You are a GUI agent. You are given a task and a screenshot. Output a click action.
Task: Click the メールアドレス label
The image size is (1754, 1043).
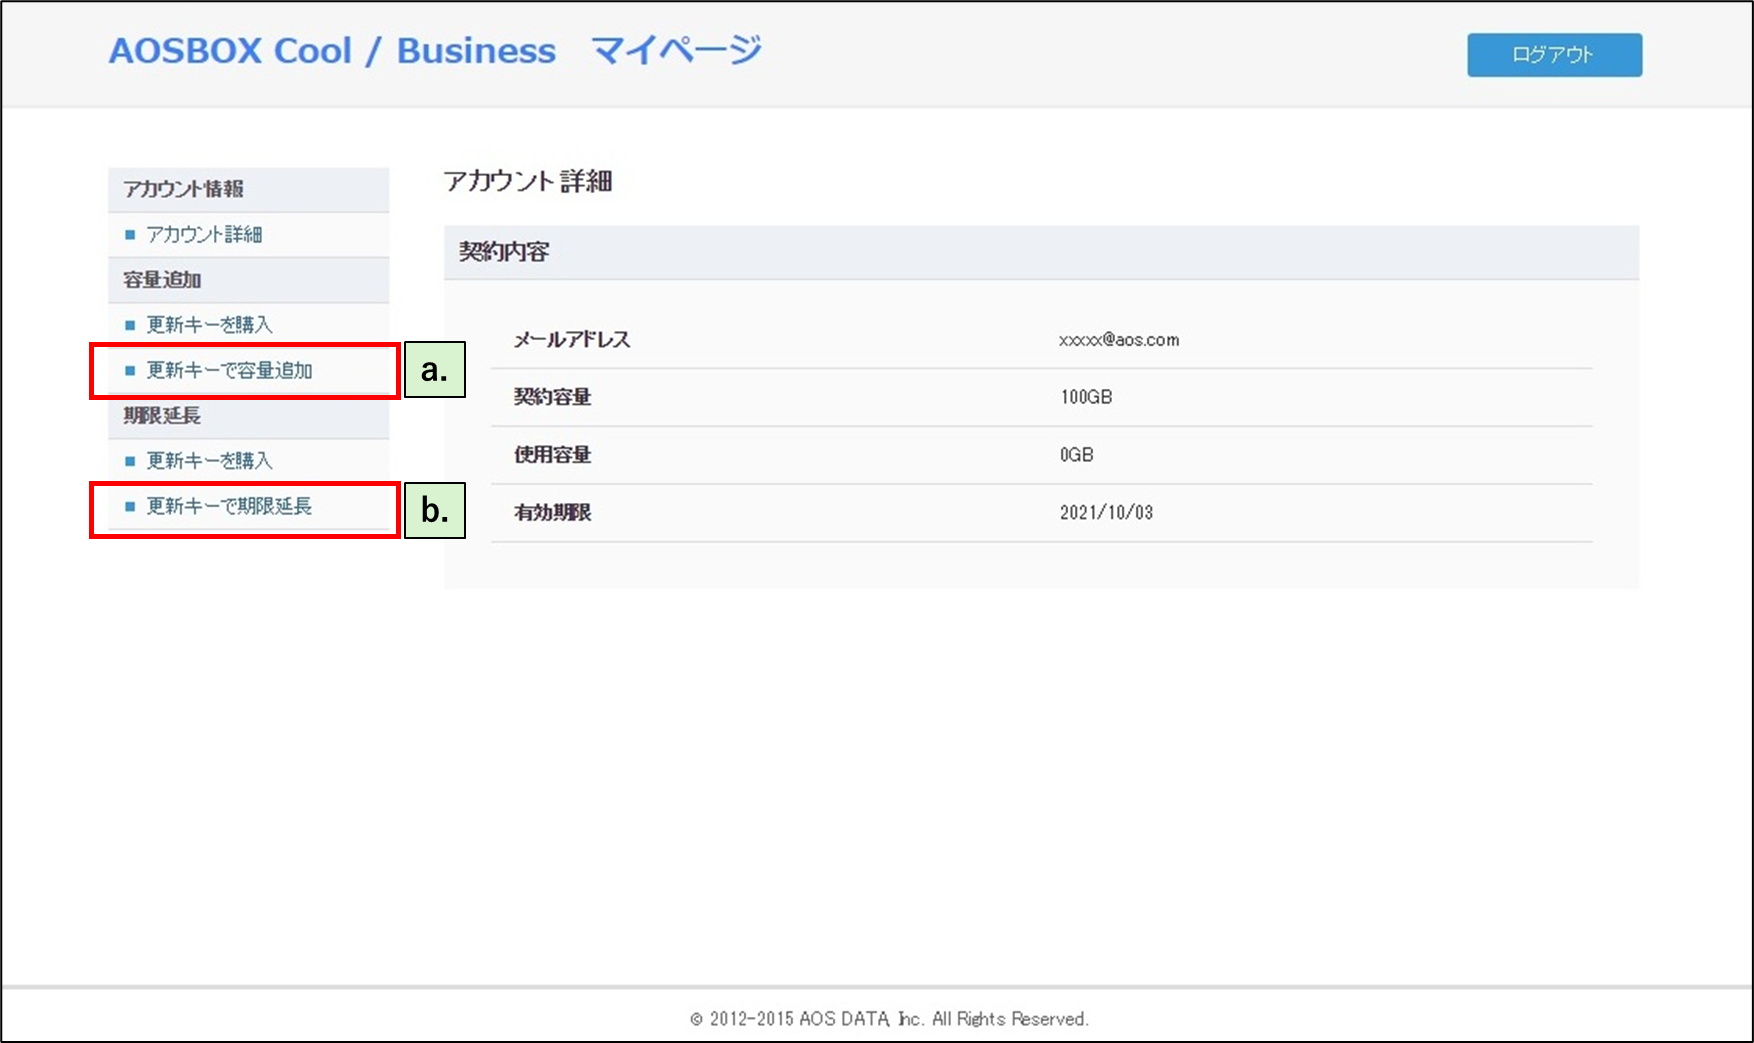pos(572,340)
